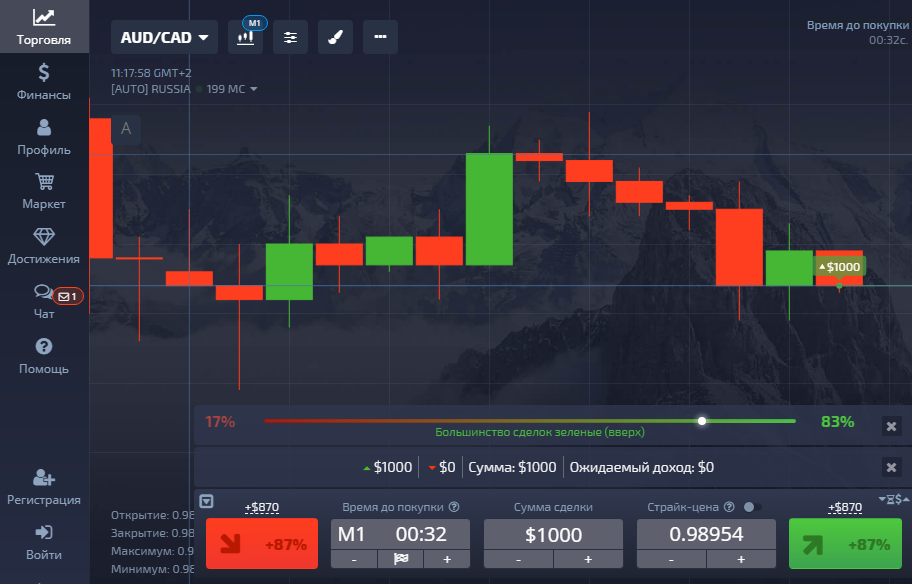
Task: Open the three-dots more options button
Action: [x=380, y=37]
